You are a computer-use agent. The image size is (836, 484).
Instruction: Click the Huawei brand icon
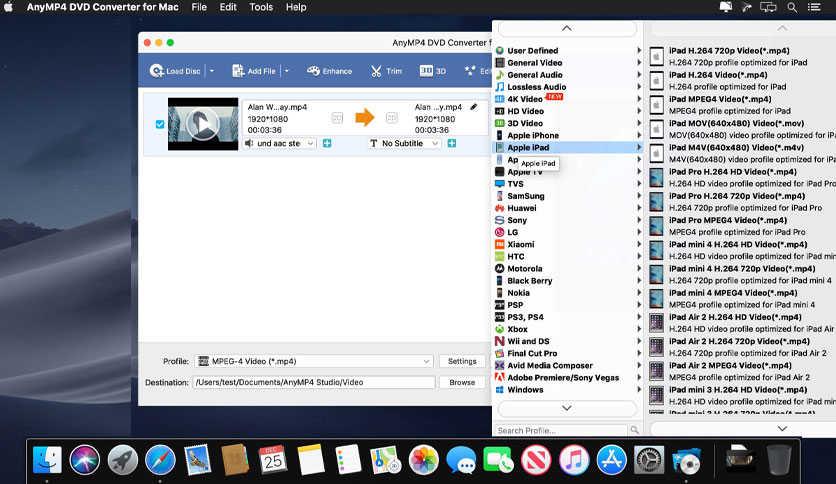(x=500, y=208)
